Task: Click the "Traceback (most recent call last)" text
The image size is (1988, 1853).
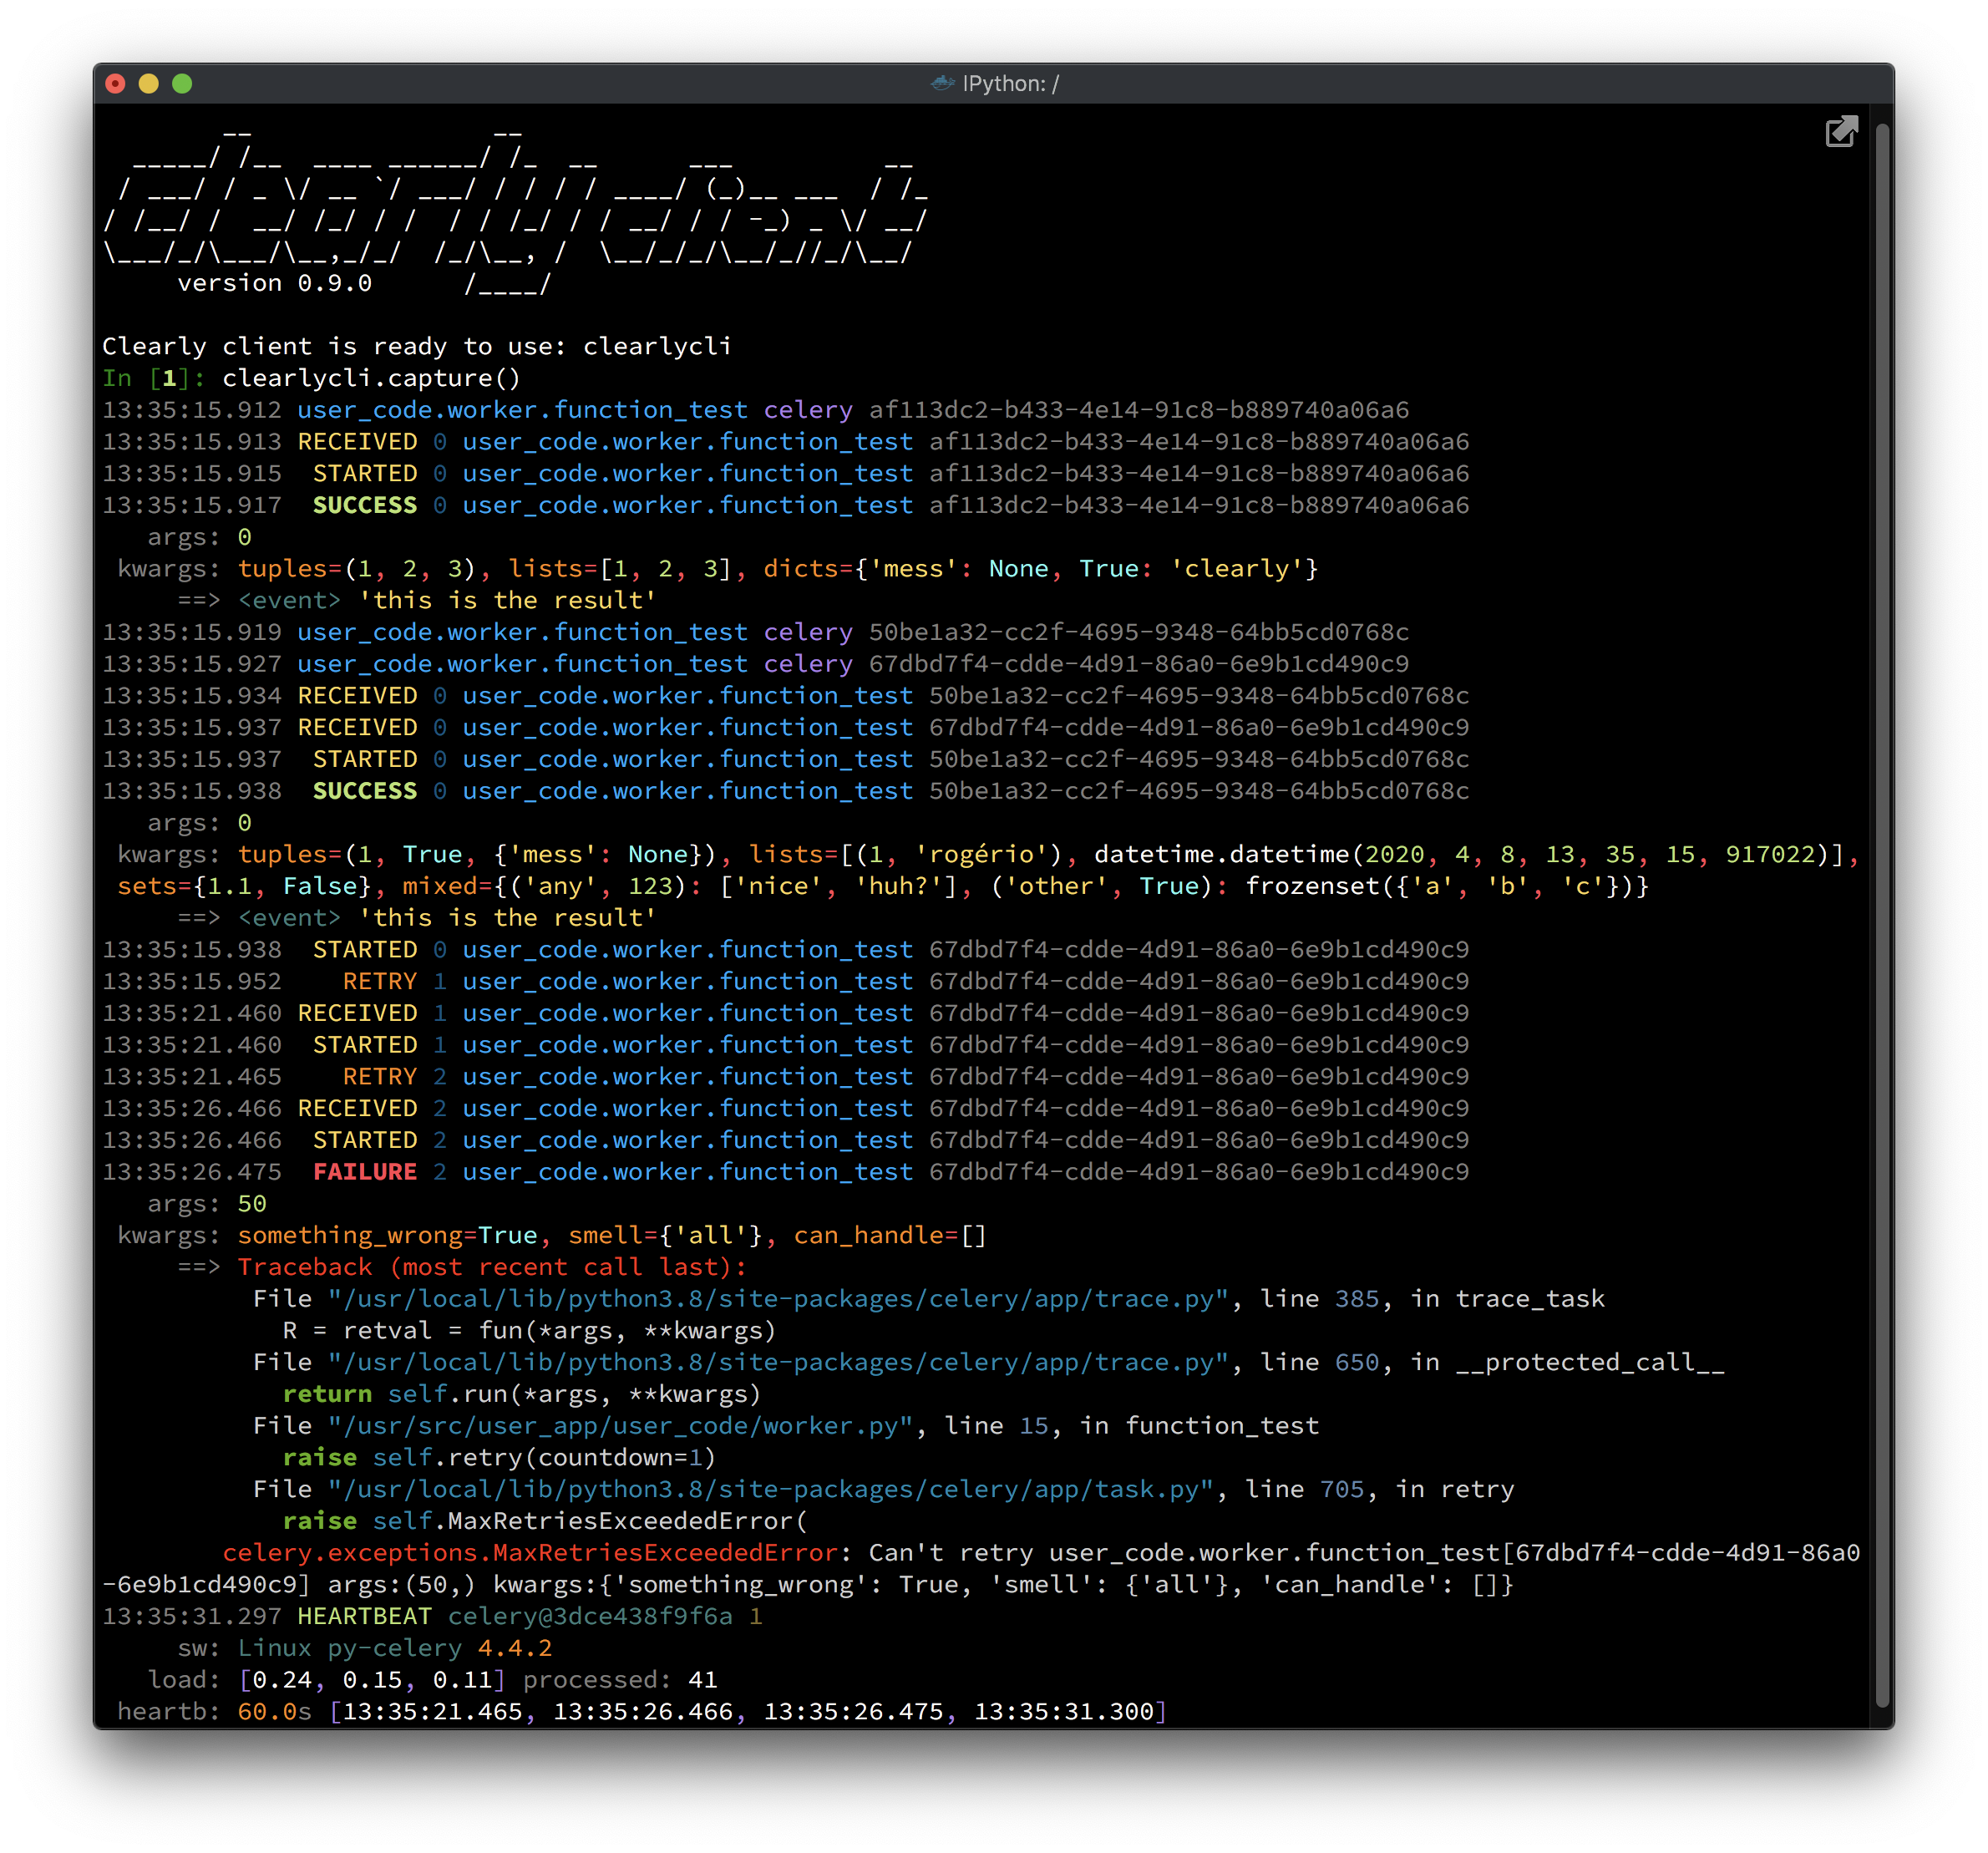Action: pos(492,1267)
